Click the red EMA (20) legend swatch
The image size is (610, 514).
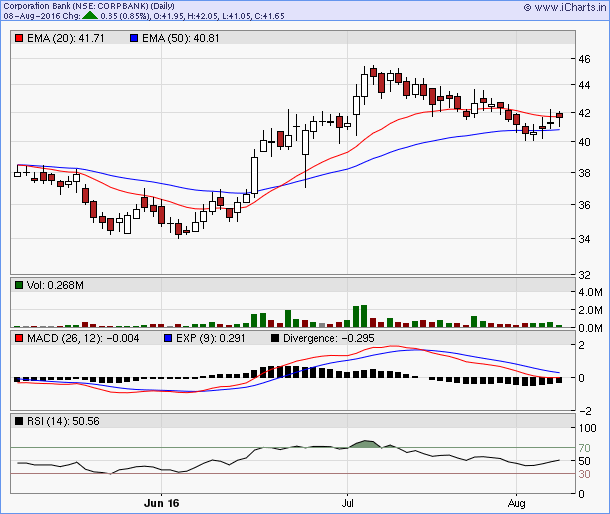coord(19,38)
